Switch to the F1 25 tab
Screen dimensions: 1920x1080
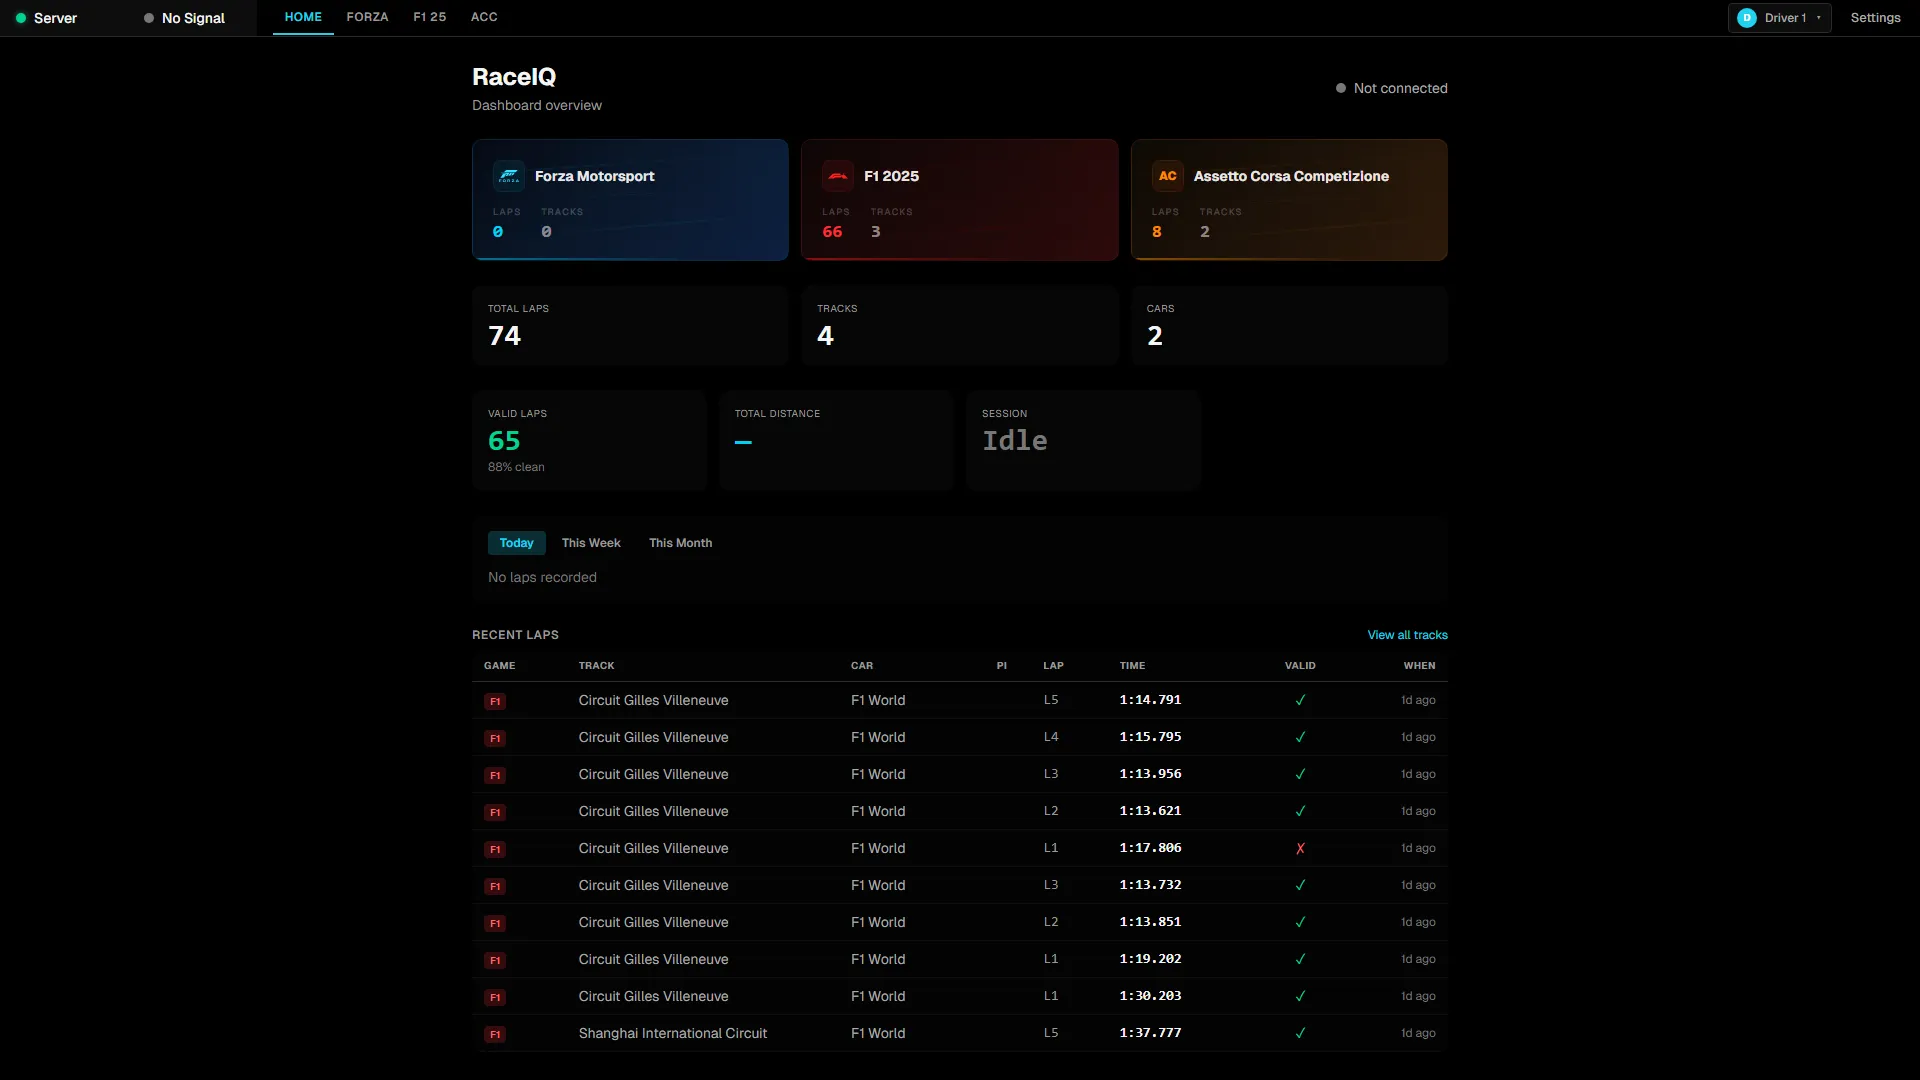pos(430,17)
